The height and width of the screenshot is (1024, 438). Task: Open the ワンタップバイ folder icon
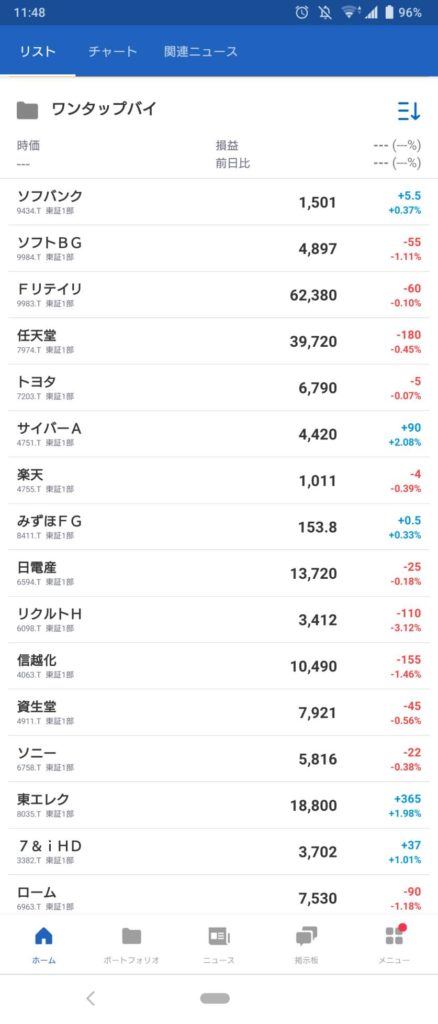pyautogui.click(x=27, y=110)
